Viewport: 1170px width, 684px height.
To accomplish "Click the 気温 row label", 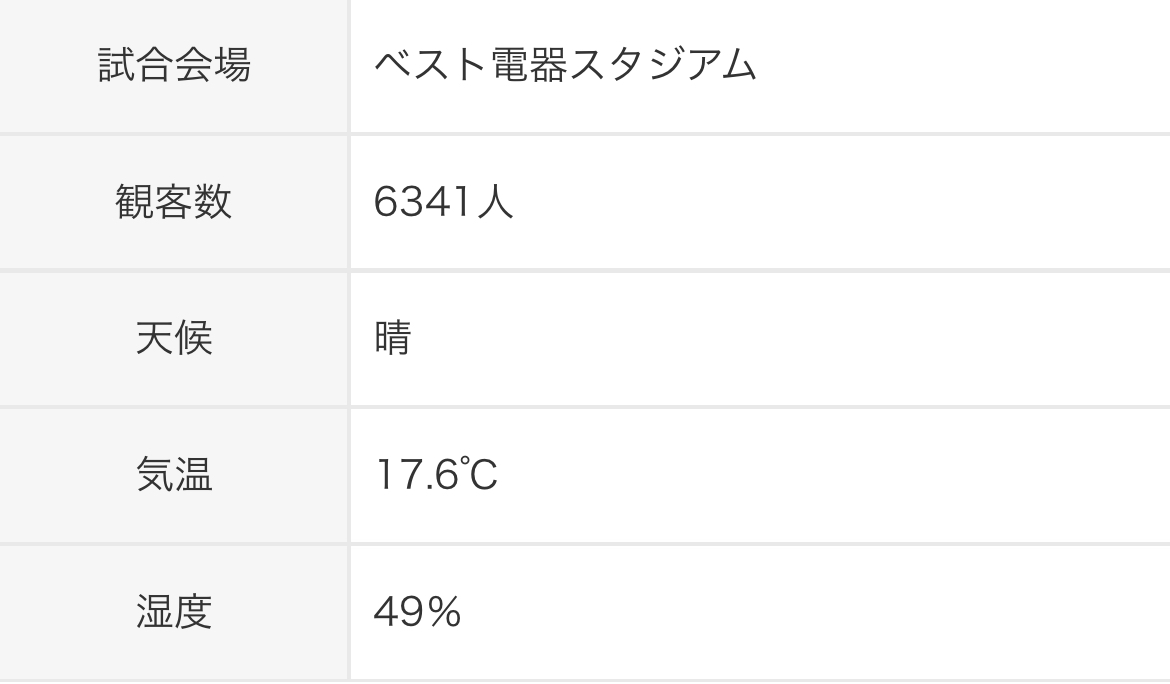I will click(174, 474).
